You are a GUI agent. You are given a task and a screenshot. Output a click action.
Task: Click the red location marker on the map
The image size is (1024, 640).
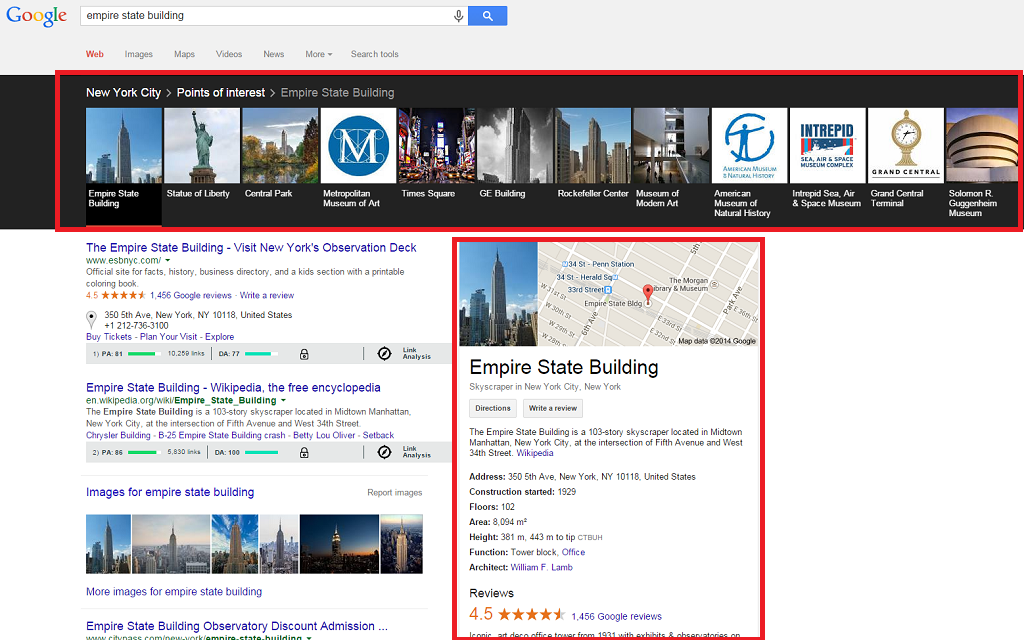pos(648,294)
